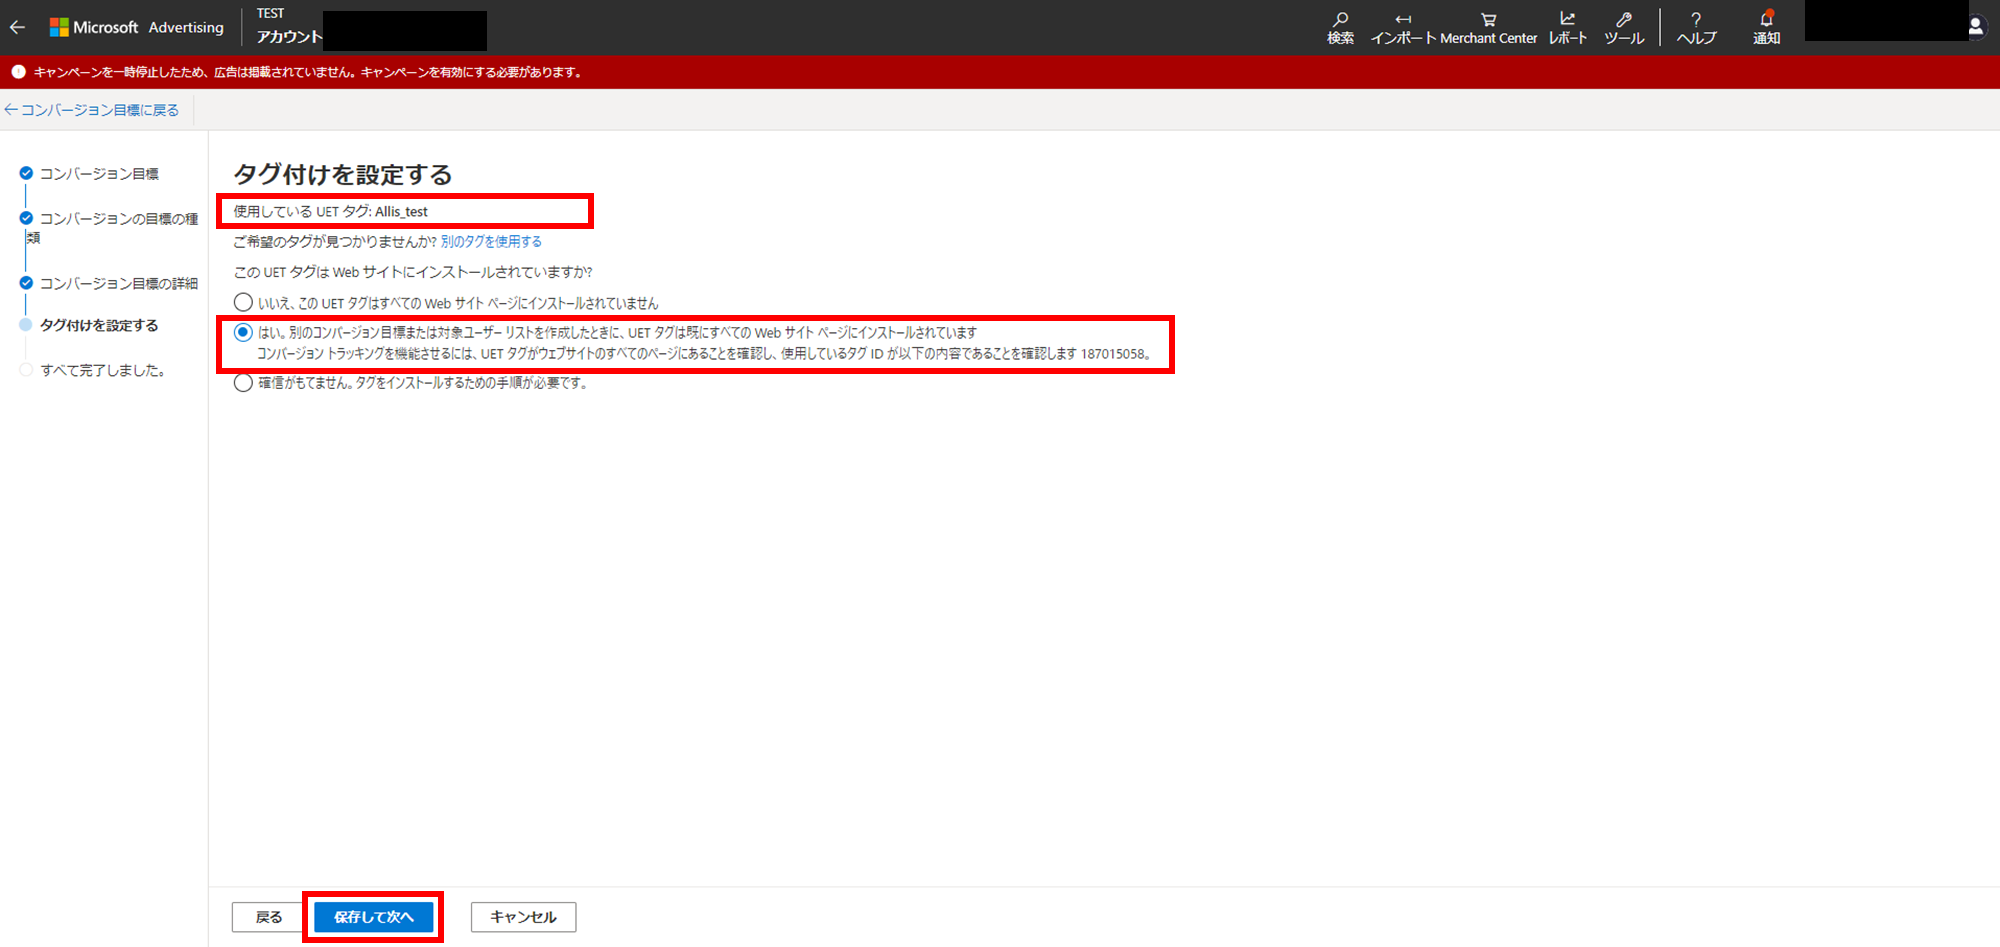Click the タグ付けを設定する page heading
This screenshot has height=947, width=2000.
tap(343, 175)
